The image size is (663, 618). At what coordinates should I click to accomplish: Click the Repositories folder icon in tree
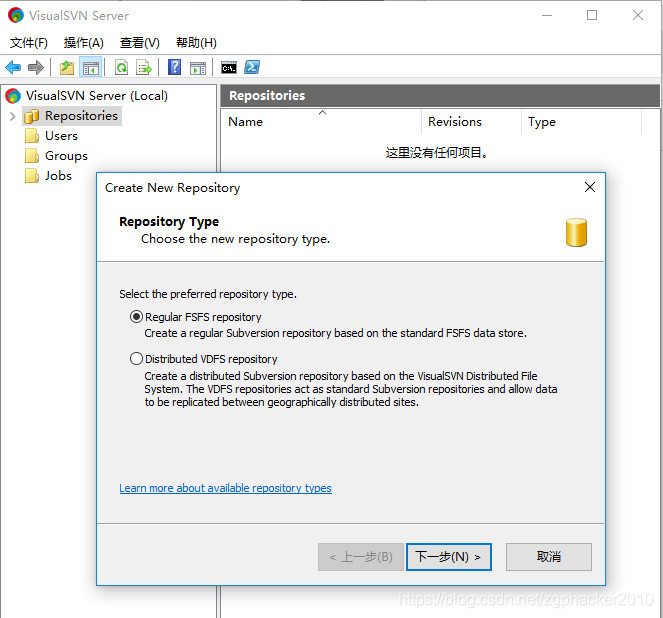(32, 116)
